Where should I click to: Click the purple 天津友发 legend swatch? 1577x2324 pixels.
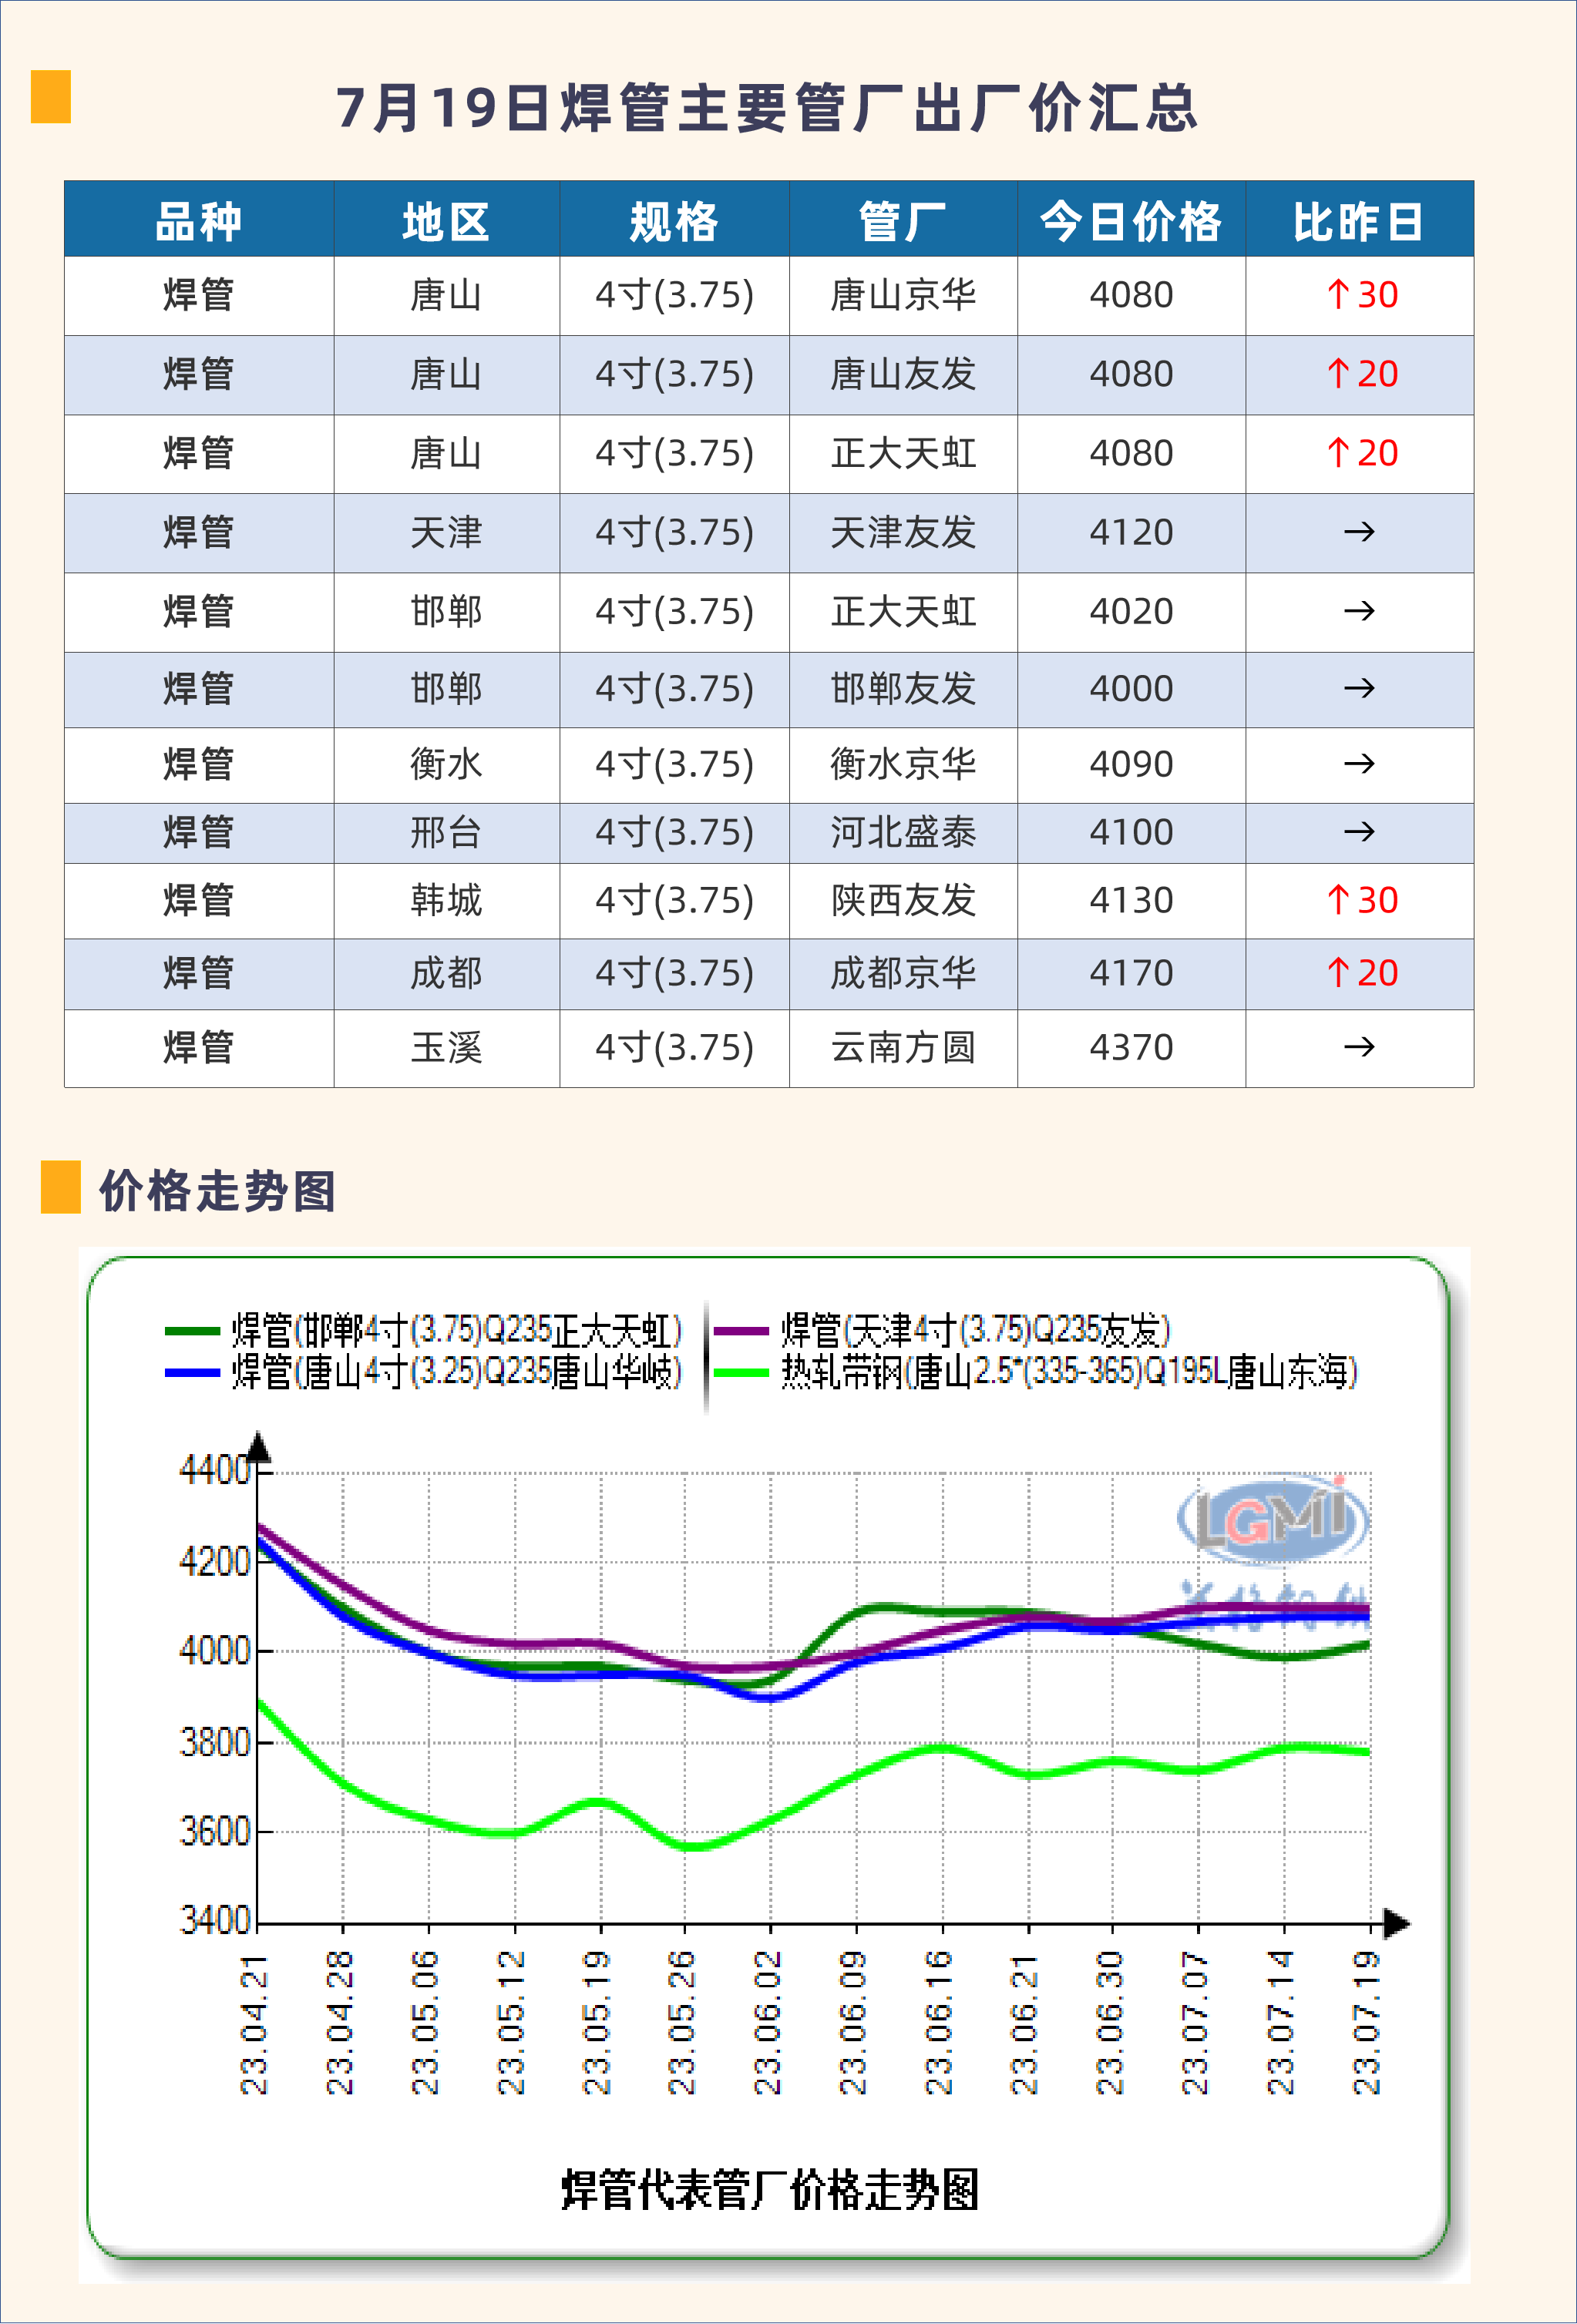(741, 1331)
